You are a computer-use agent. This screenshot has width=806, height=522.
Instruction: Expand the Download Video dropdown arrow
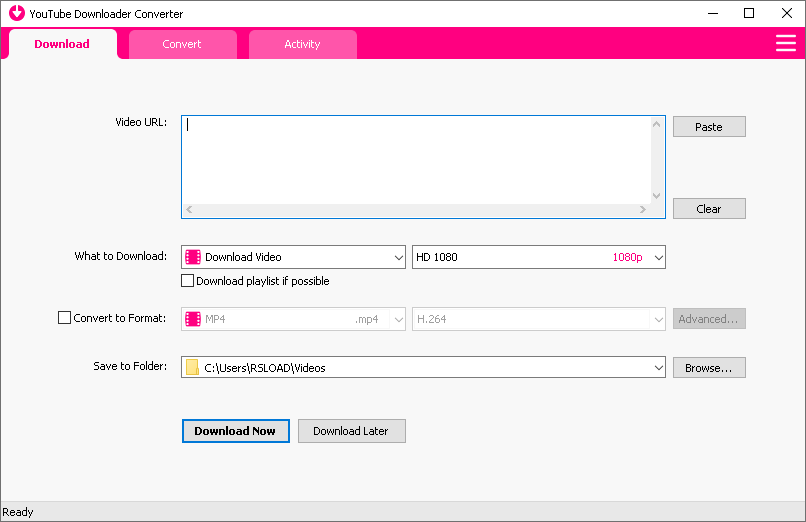coord(398,257)
